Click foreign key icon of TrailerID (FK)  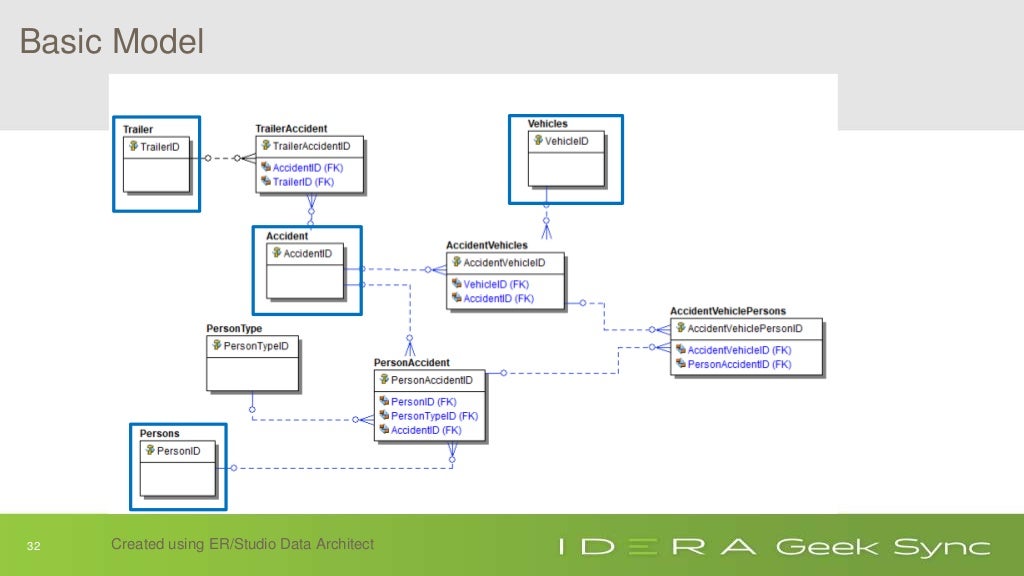[x=266, y=182]
